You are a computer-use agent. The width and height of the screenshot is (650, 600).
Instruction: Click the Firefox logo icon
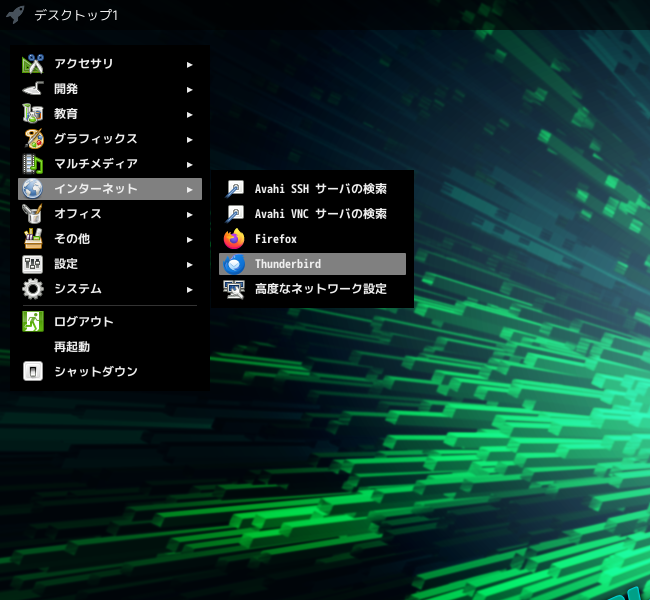click(234, 239)
